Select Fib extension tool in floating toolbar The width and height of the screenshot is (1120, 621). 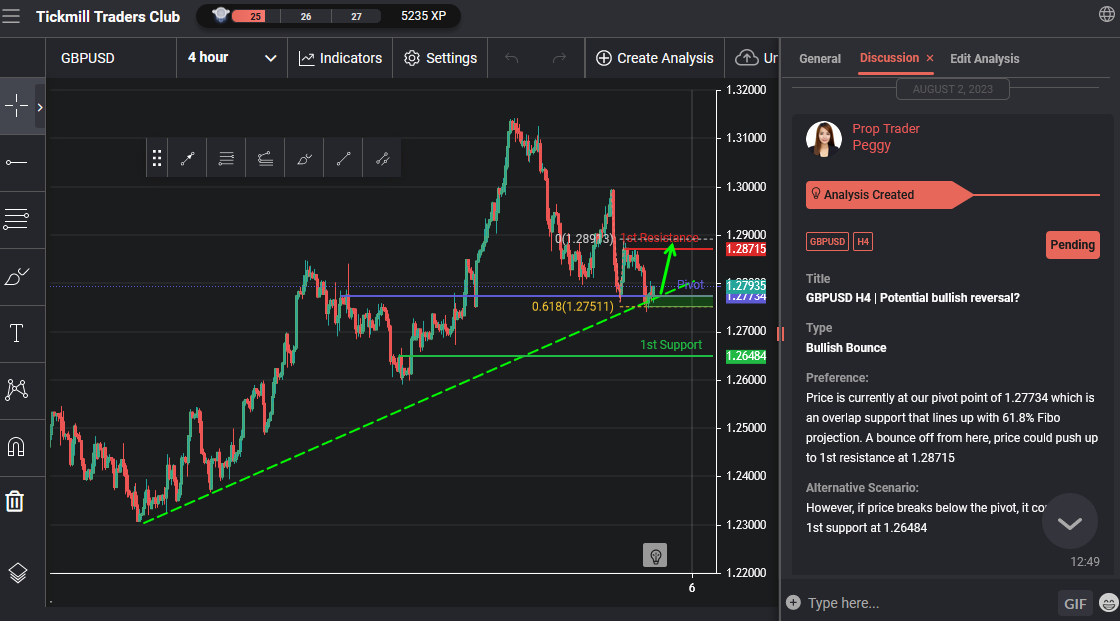click(265, 158)
